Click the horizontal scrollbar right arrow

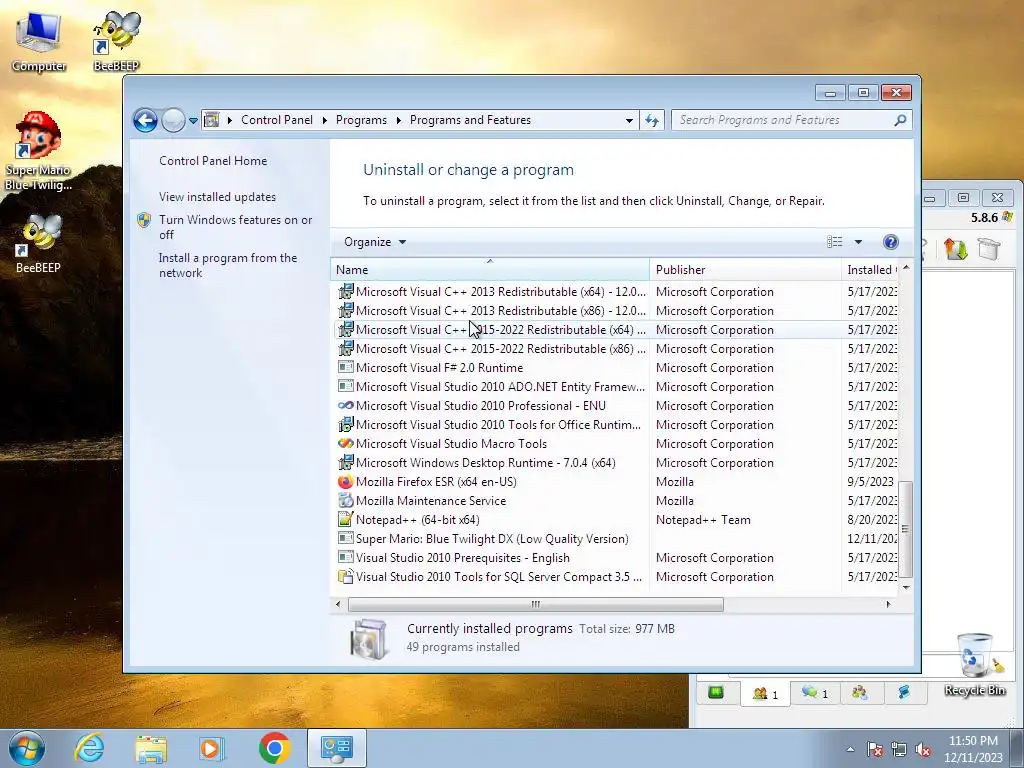pyautogui.click(x=888, y=604)
